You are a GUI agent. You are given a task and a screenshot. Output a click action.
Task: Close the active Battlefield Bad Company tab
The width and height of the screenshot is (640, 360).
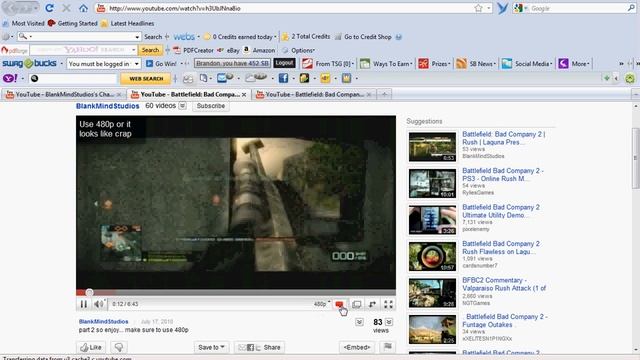click(x=244, y=95)
